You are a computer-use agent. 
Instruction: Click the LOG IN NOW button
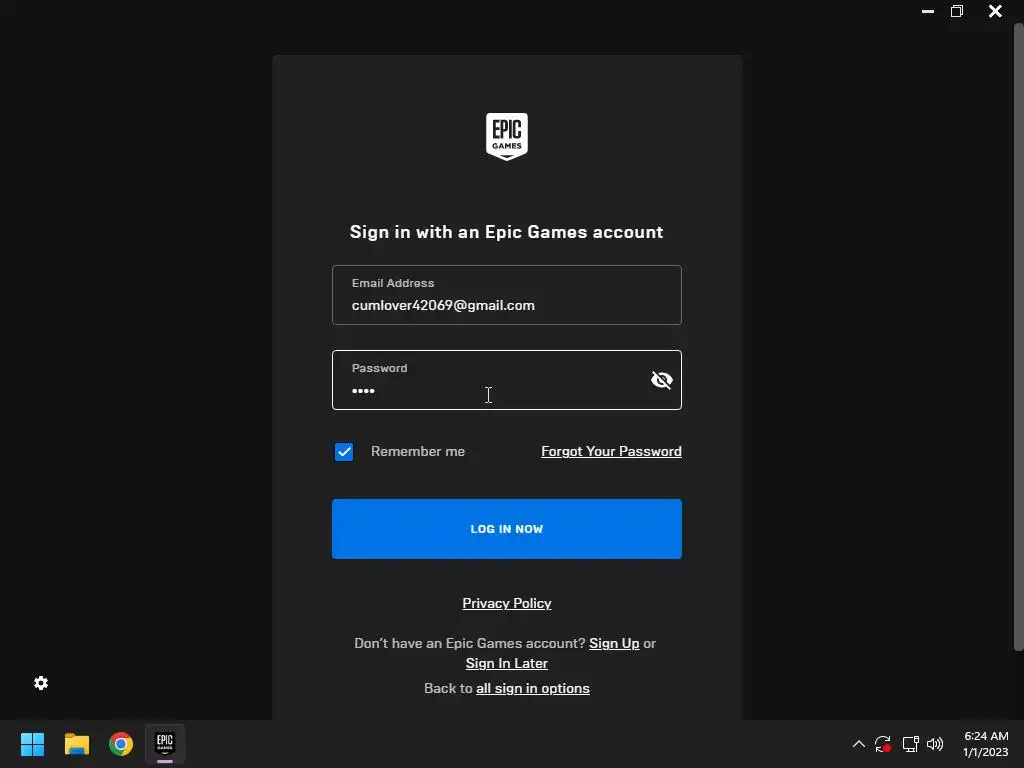point(507,529)
